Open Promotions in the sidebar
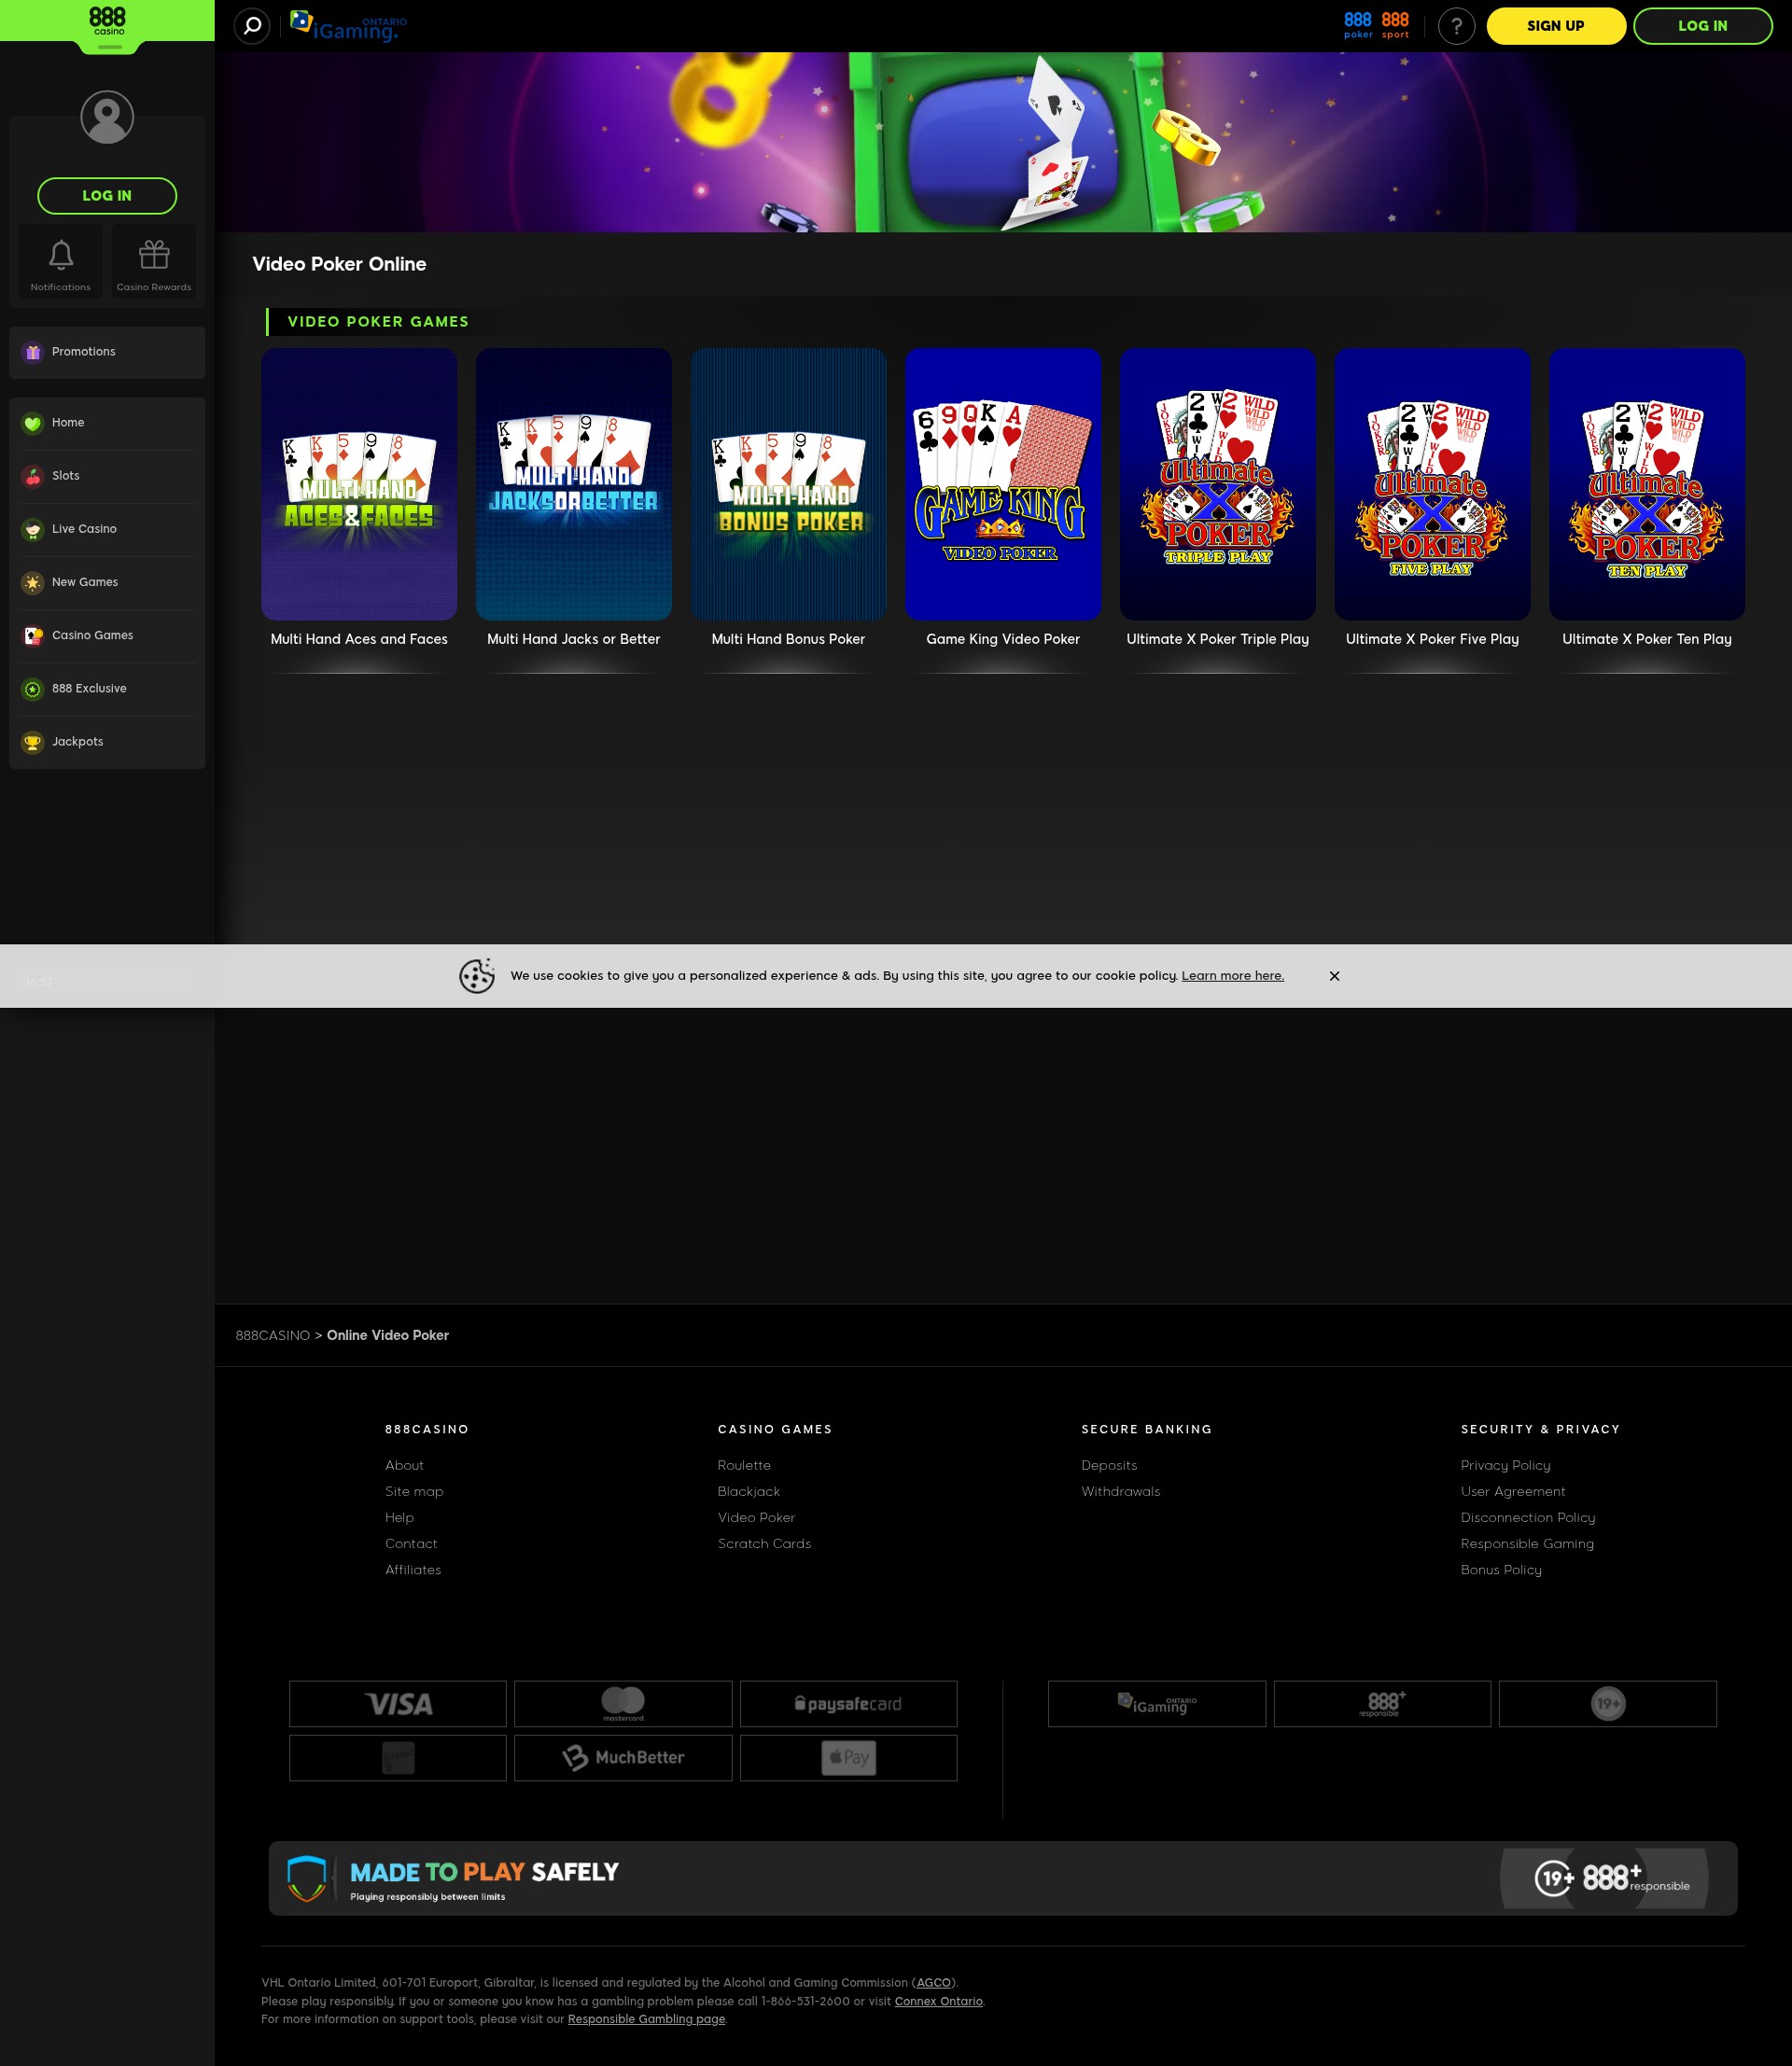 [107, 352]
